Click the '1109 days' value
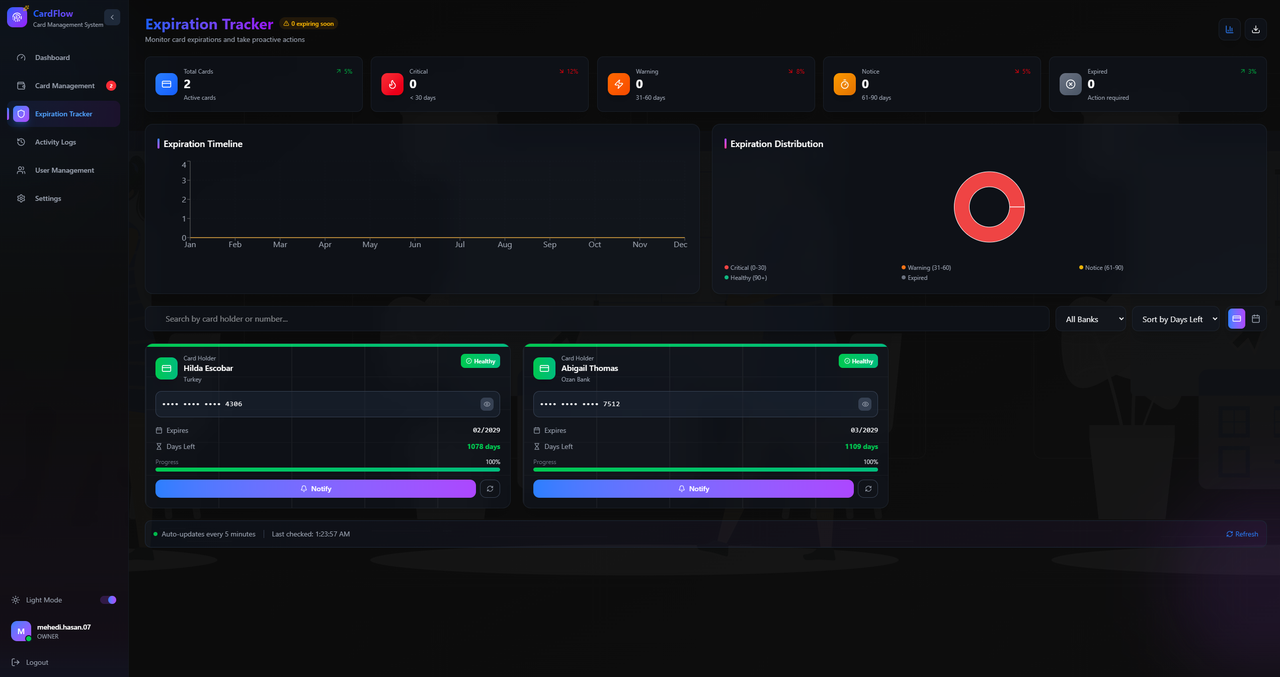The height and width of the screenshot is (677, 1280). [x=862, y=447]
